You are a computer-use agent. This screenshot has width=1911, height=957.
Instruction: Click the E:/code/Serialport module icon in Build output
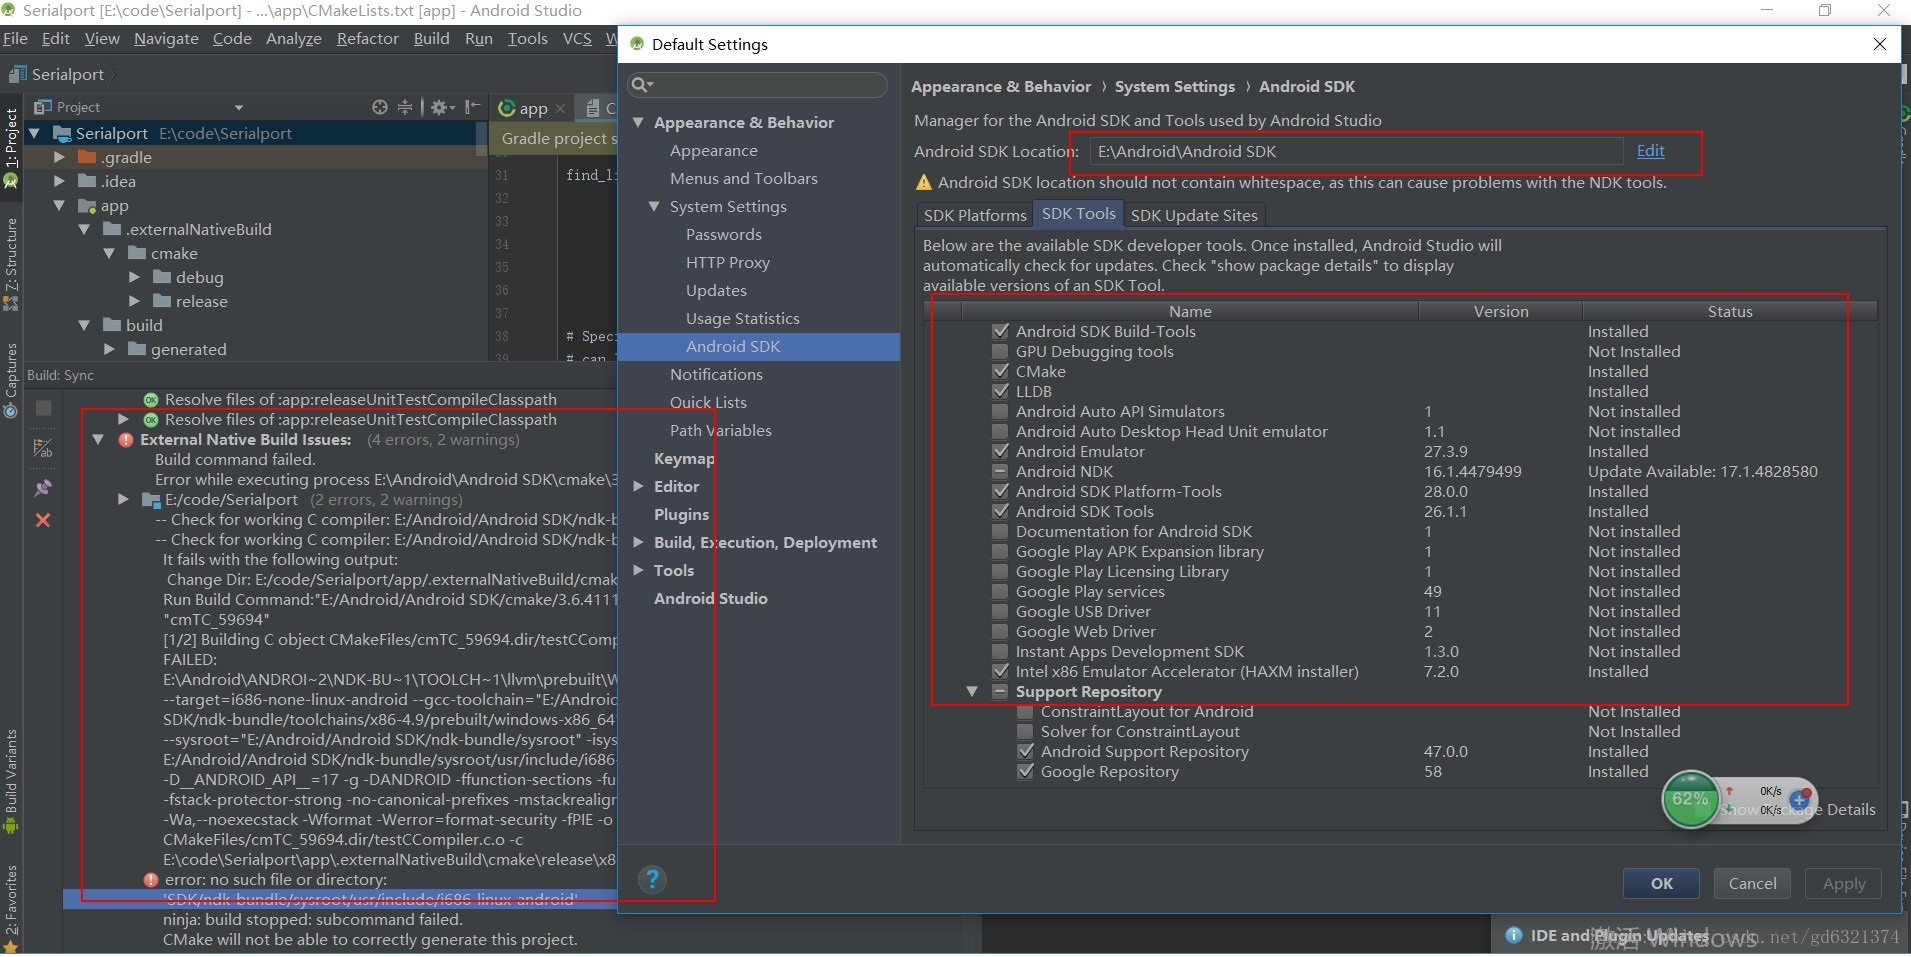tap(151, 500)
